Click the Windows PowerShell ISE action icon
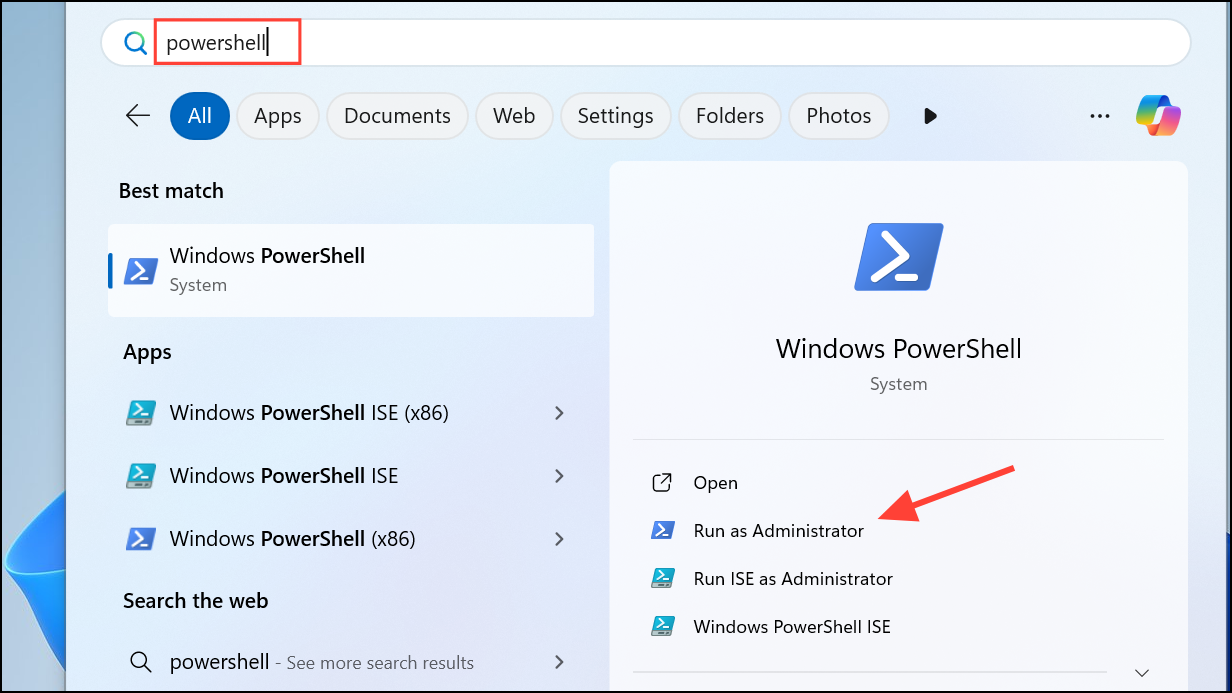The image size is (1232, 693). tap(662, 626)
